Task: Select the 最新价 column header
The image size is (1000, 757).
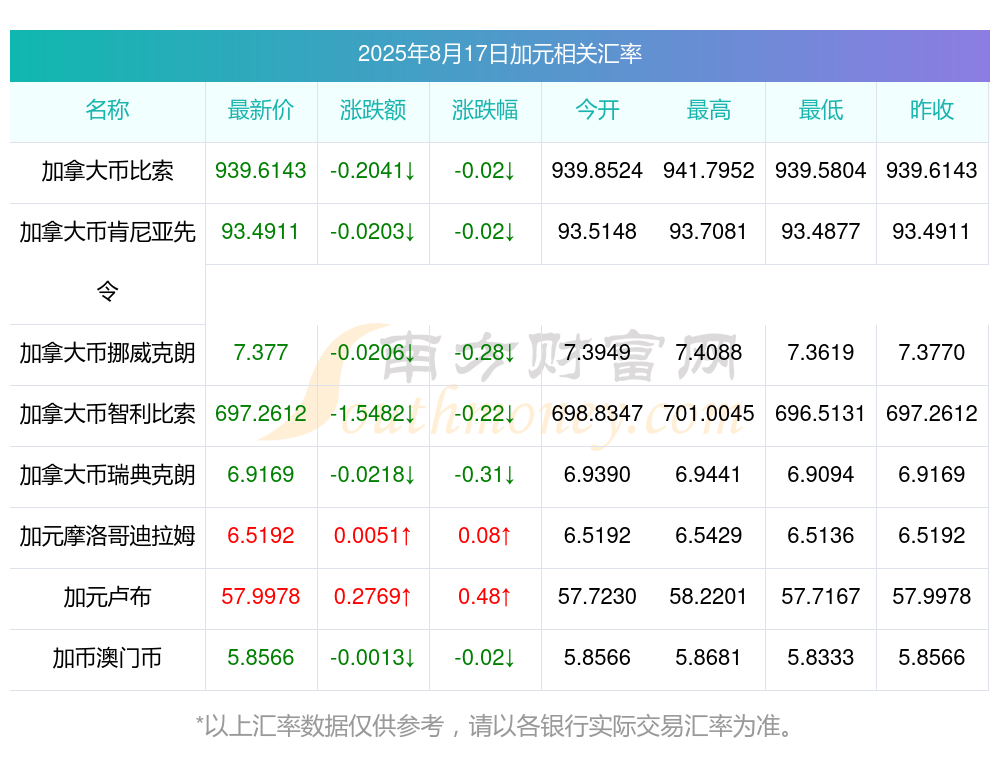Action: coord(261,110)
